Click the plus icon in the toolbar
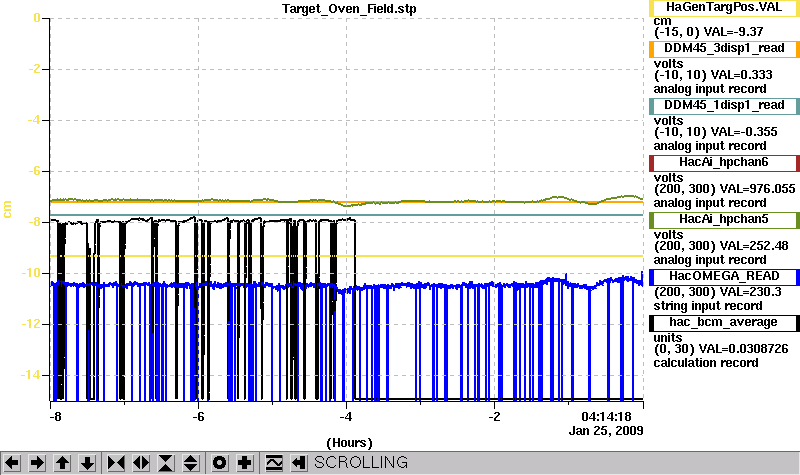 coord(245,463)
